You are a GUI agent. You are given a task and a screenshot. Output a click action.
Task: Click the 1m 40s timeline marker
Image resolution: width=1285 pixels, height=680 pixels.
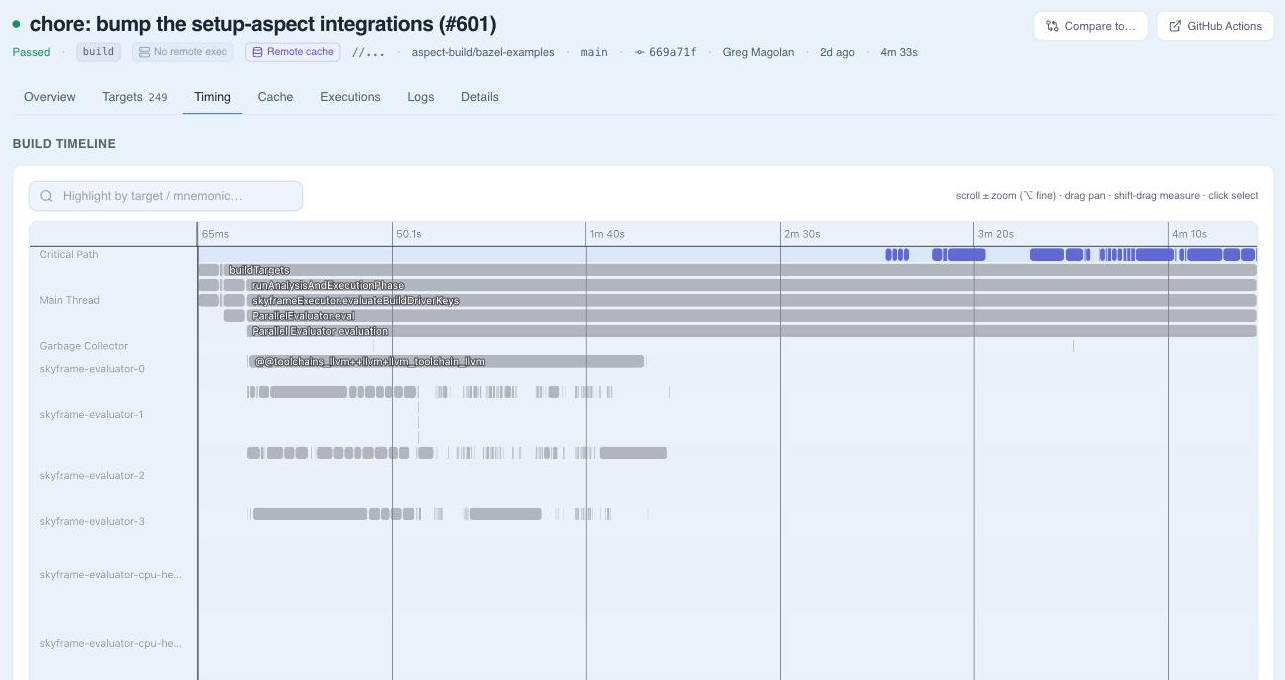607,234
